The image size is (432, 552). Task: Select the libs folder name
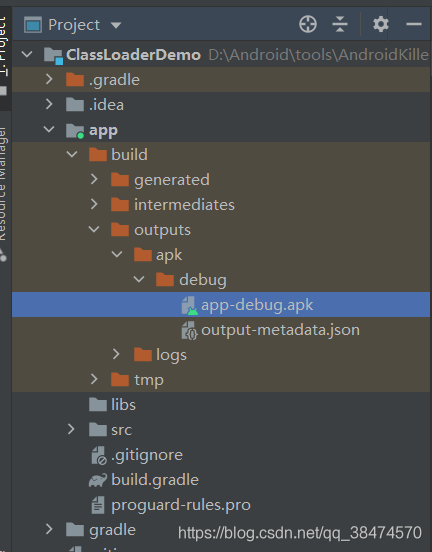point(123,405)
